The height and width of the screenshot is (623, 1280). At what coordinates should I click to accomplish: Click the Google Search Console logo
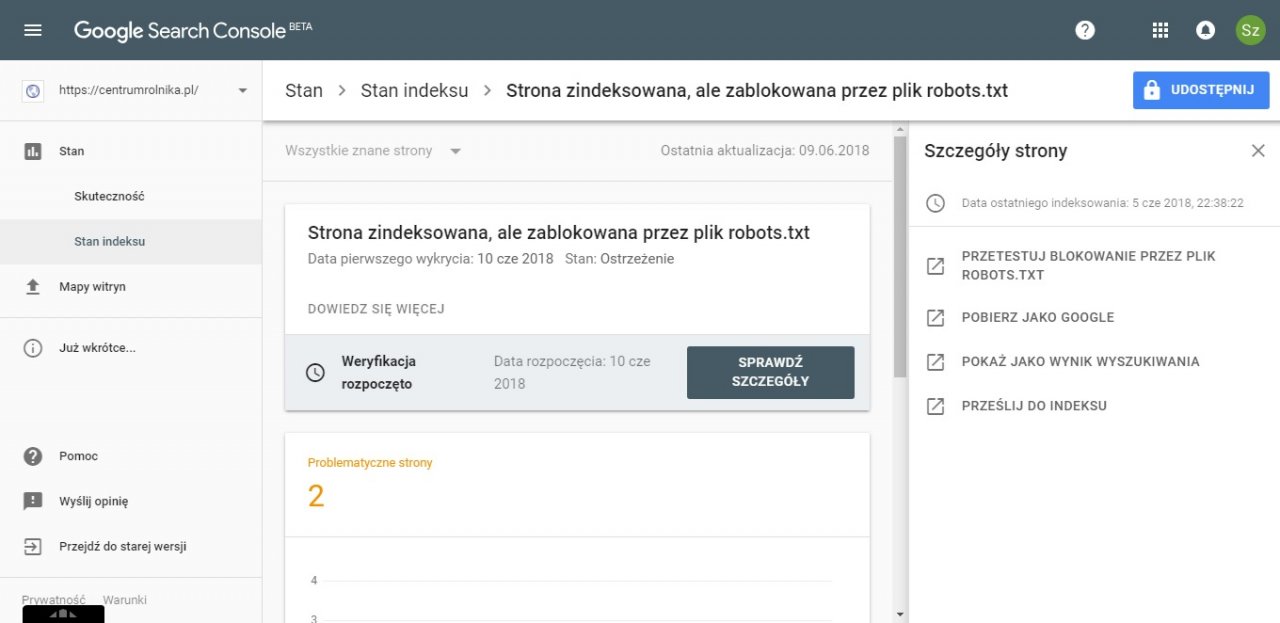point(193,31)
